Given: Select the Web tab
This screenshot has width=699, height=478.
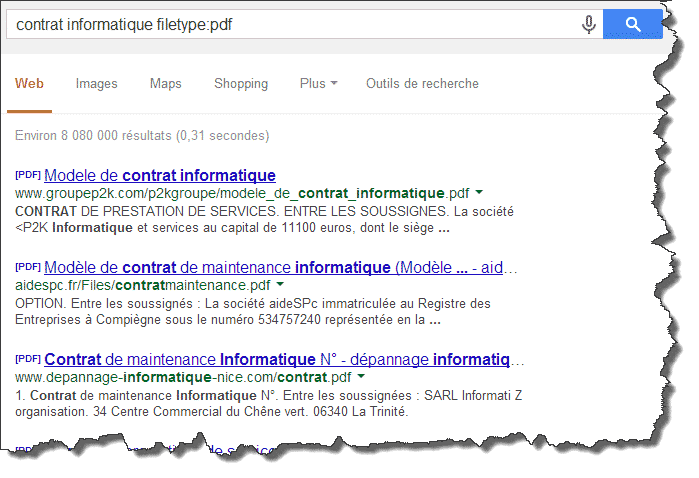Looking at the screenshot, I should coord(29,84).
